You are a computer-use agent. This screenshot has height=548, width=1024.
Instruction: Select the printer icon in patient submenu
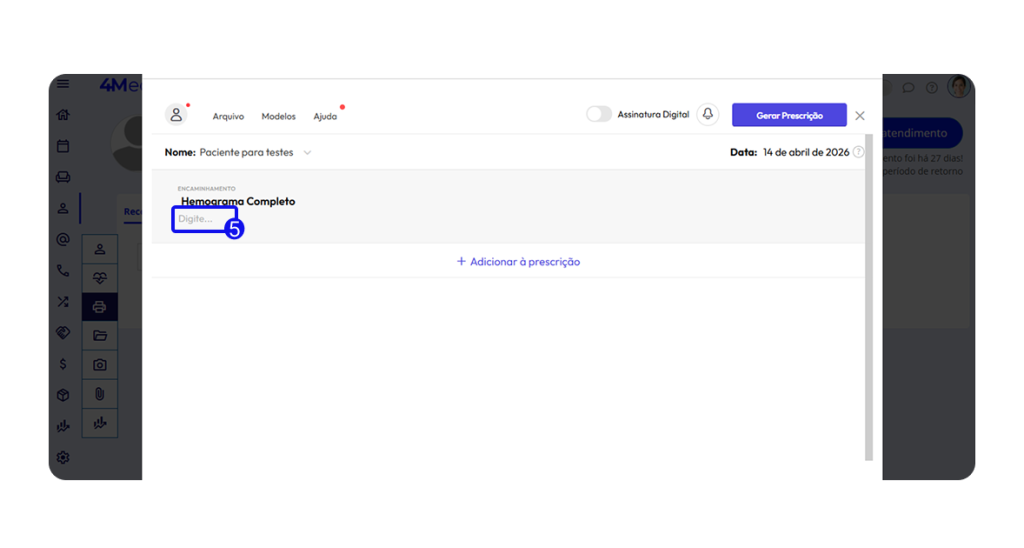(x=100, y=307)
